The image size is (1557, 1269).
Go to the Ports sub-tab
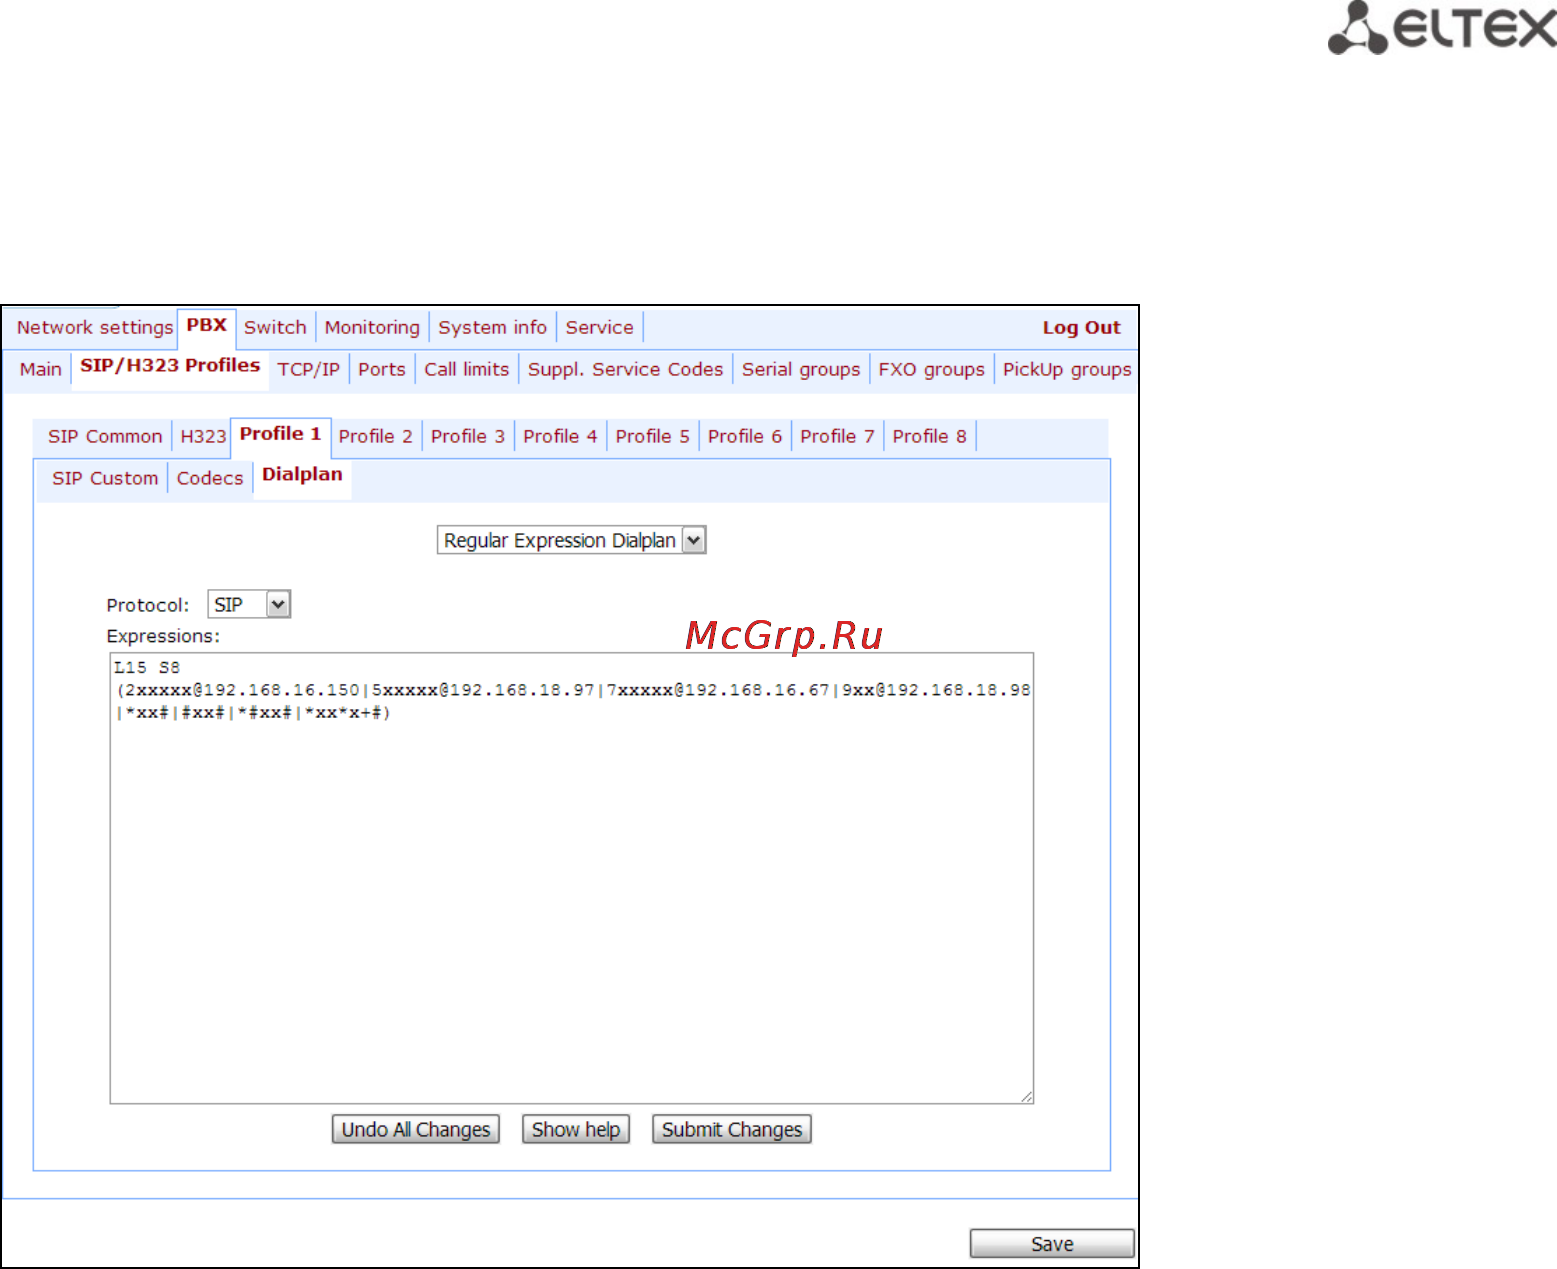point(382,369)
